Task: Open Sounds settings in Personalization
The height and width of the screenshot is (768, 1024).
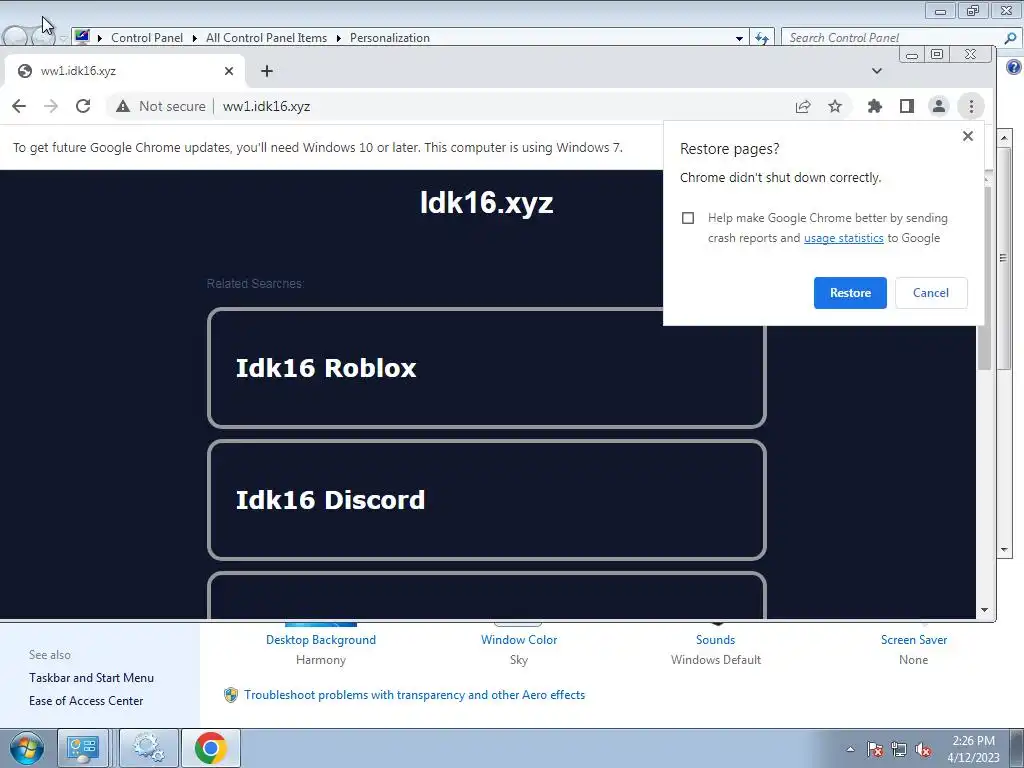Action: point(715,640)
